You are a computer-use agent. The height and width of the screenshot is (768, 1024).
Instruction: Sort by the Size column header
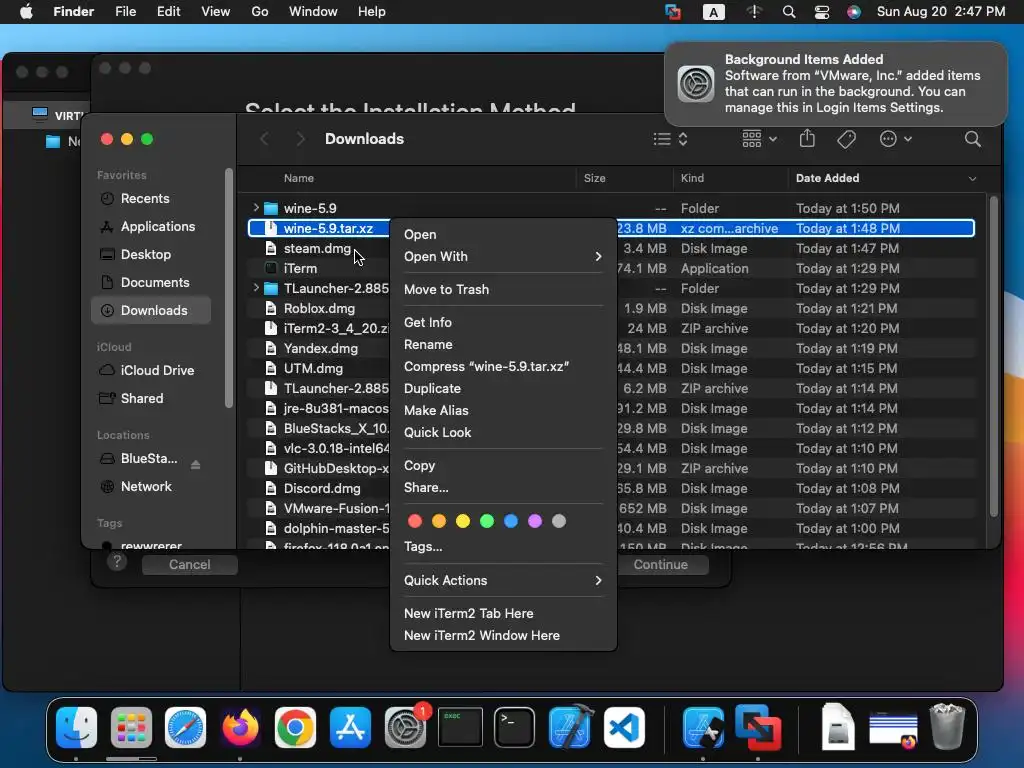pos(624,178)
